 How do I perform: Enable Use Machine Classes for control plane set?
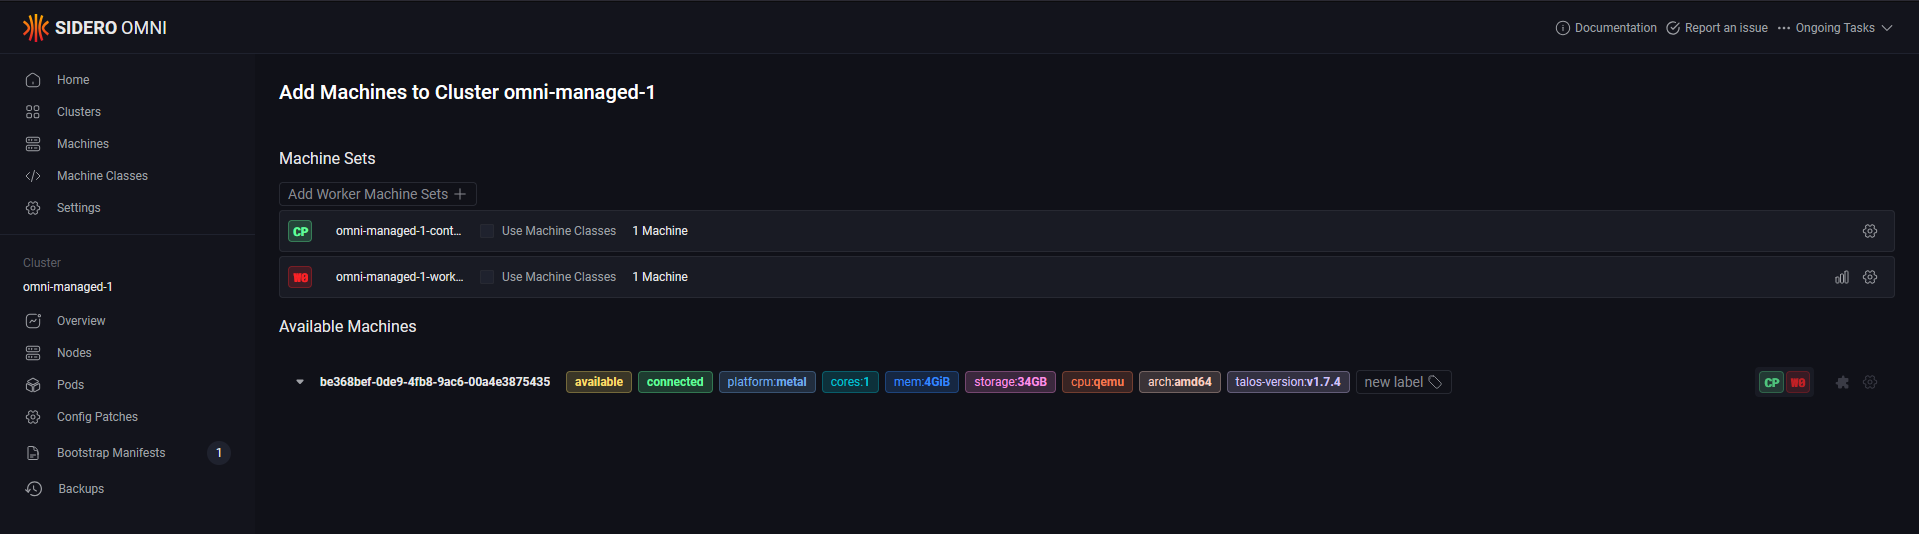(487, 231)
